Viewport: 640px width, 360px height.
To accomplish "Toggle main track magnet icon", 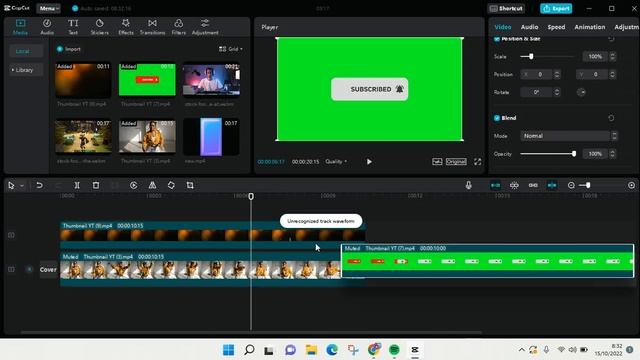I will click(495, 185).
